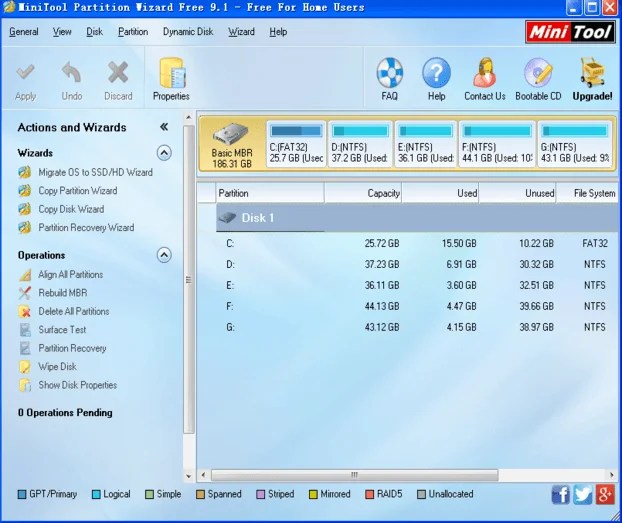Collapse the Operations section
The image size is (622, 523).
164,255
